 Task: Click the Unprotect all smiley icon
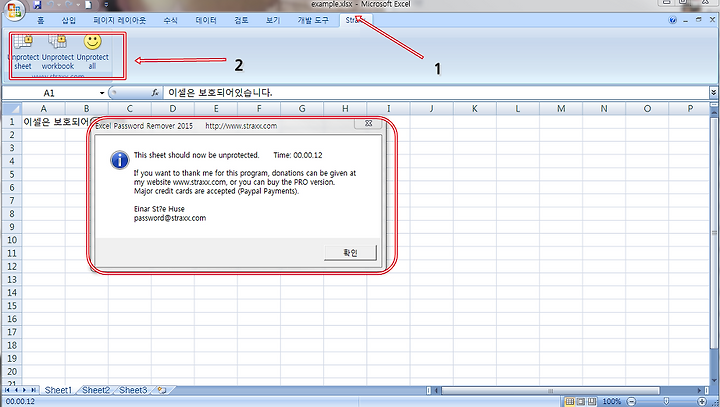click(92, 42)
